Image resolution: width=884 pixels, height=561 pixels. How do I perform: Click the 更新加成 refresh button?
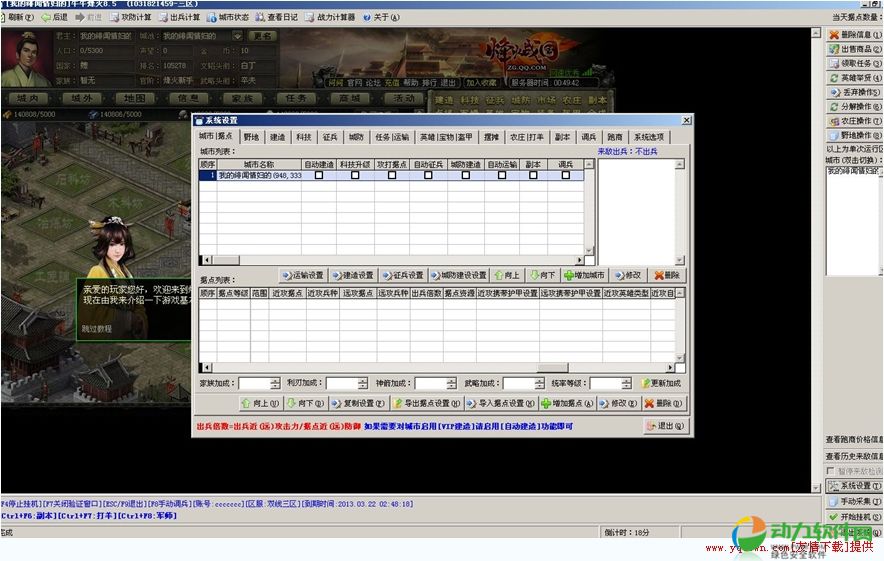pos(661,383)
